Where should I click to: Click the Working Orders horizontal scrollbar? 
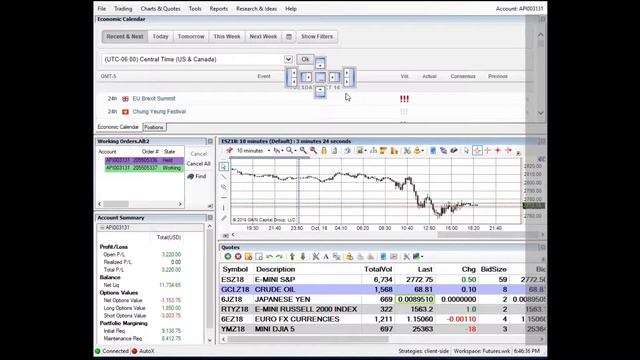[116, 204]
